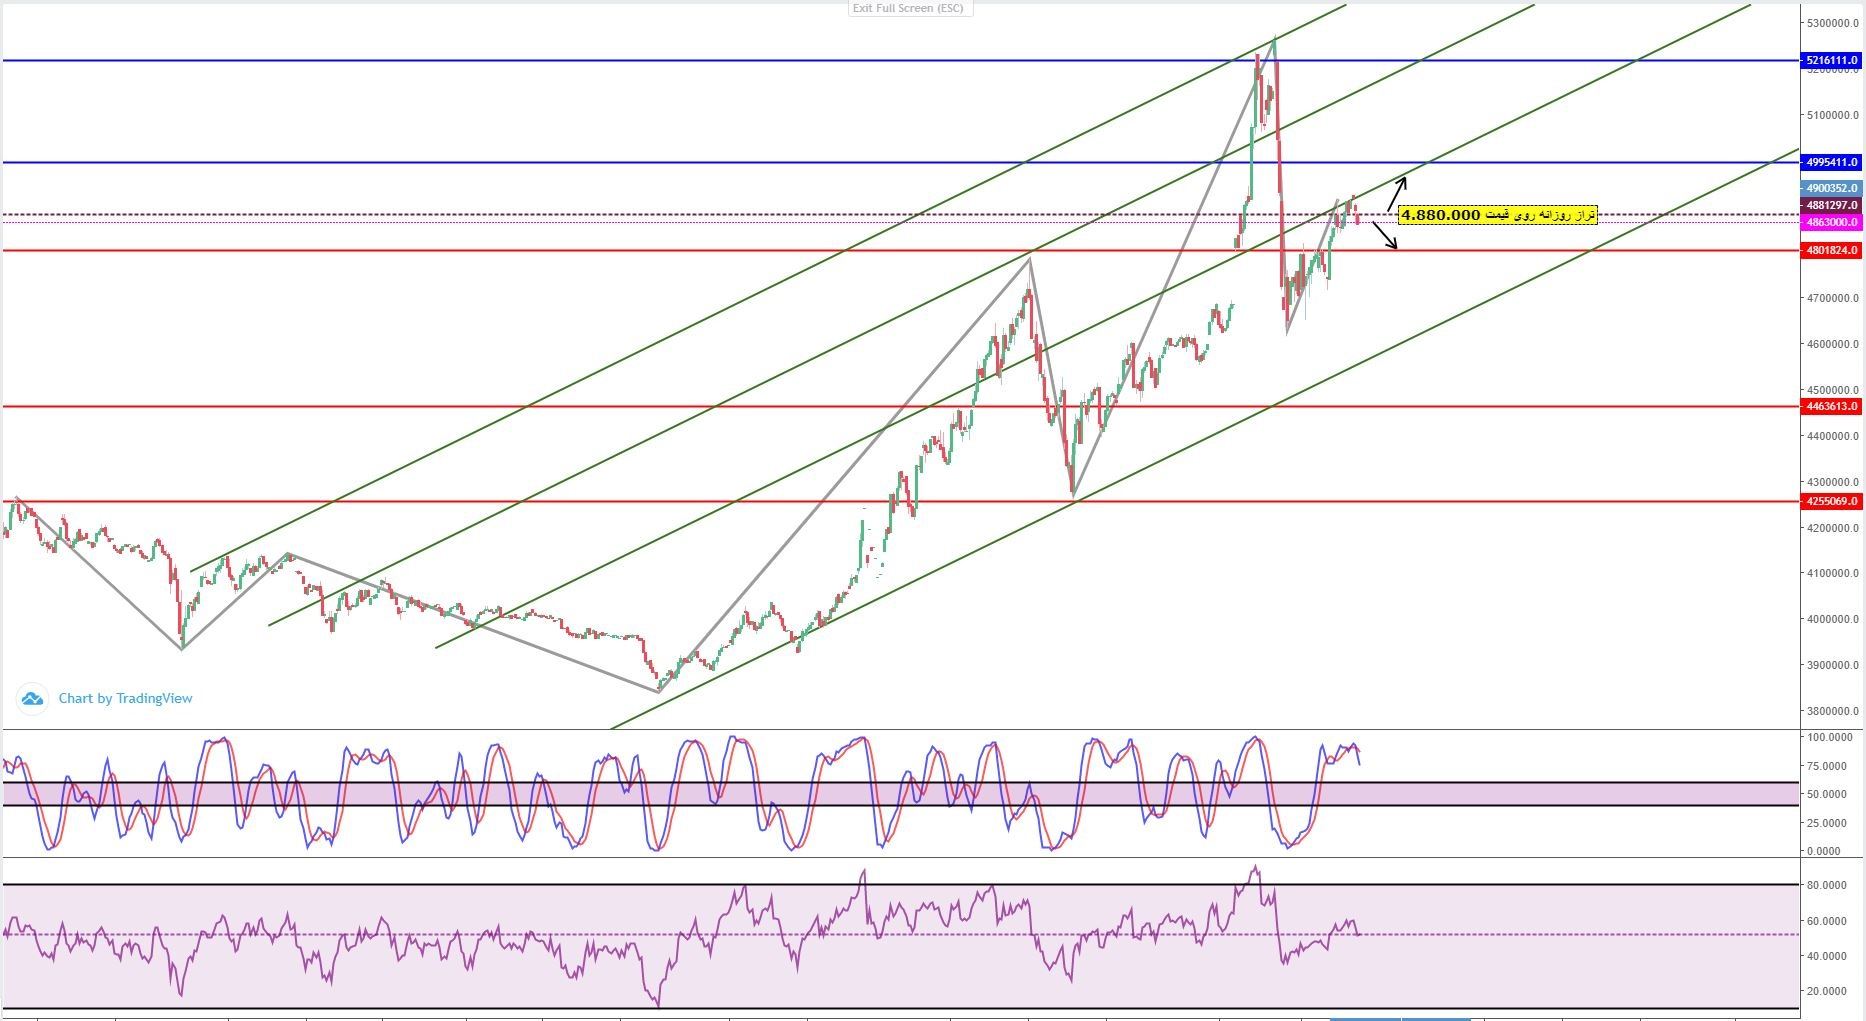
Task: Click the downward black arrow annotation
Action: [1385, 236]
